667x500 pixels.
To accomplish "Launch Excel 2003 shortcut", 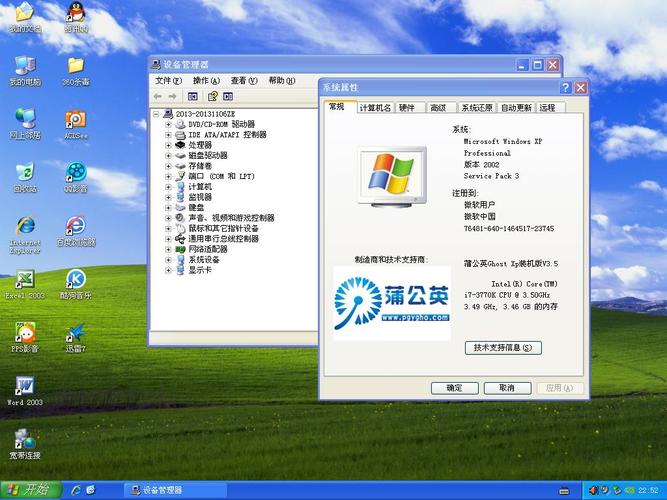I will pos(25,284).
